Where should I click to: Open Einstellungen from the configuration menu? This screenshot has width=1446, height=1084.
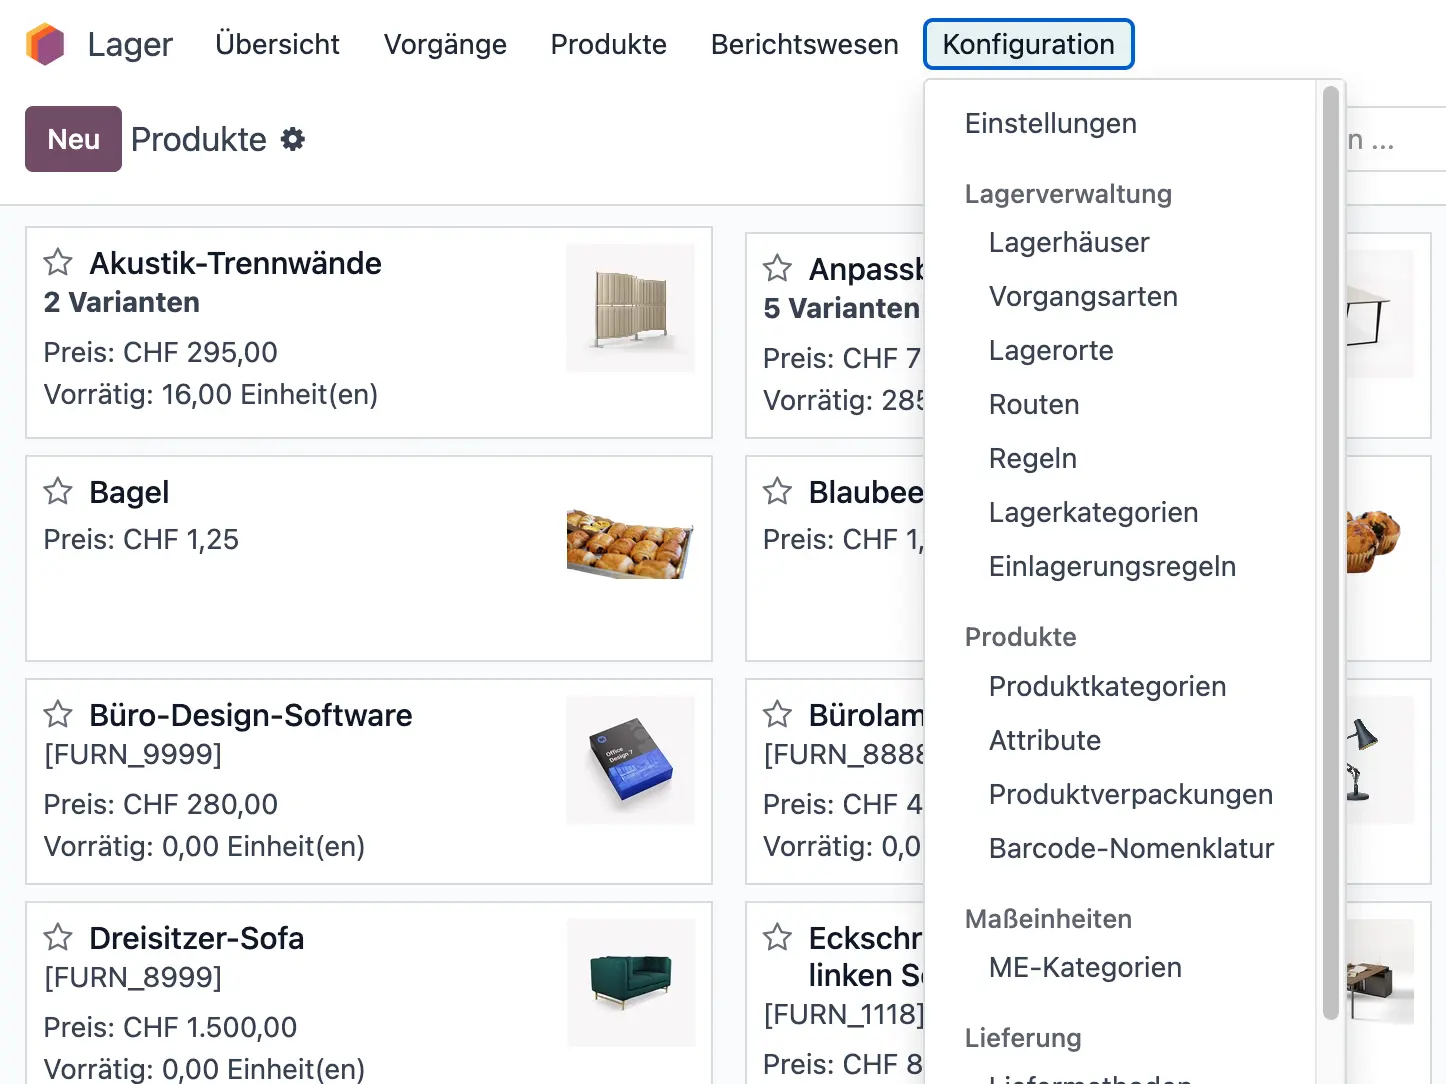point(1050,123)
